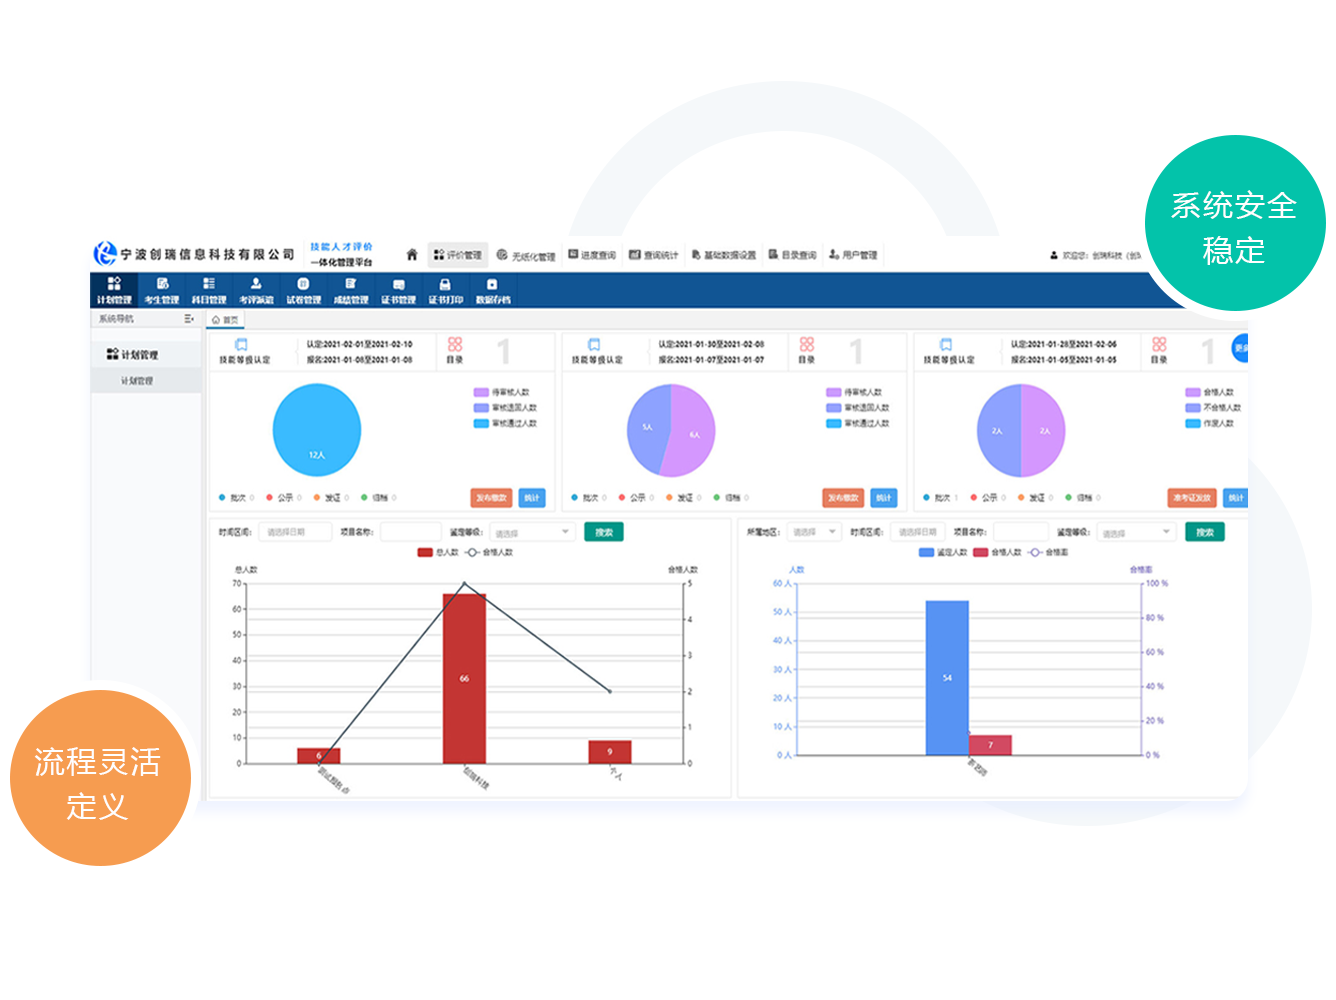Image resolution: width=1336 pixels, height=1000 pixels.
Task: Open 鉴定等级 dropdown in right chart filter
Action: click(1136, 532)
